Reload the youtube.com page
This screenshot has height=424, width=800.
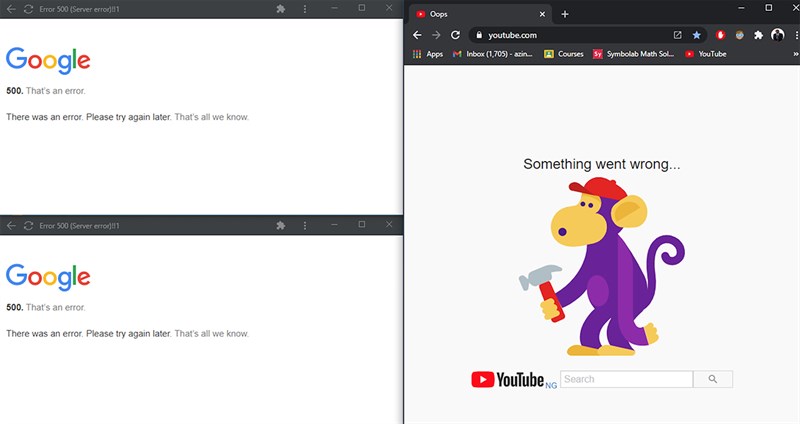click(x=455, y=35)
